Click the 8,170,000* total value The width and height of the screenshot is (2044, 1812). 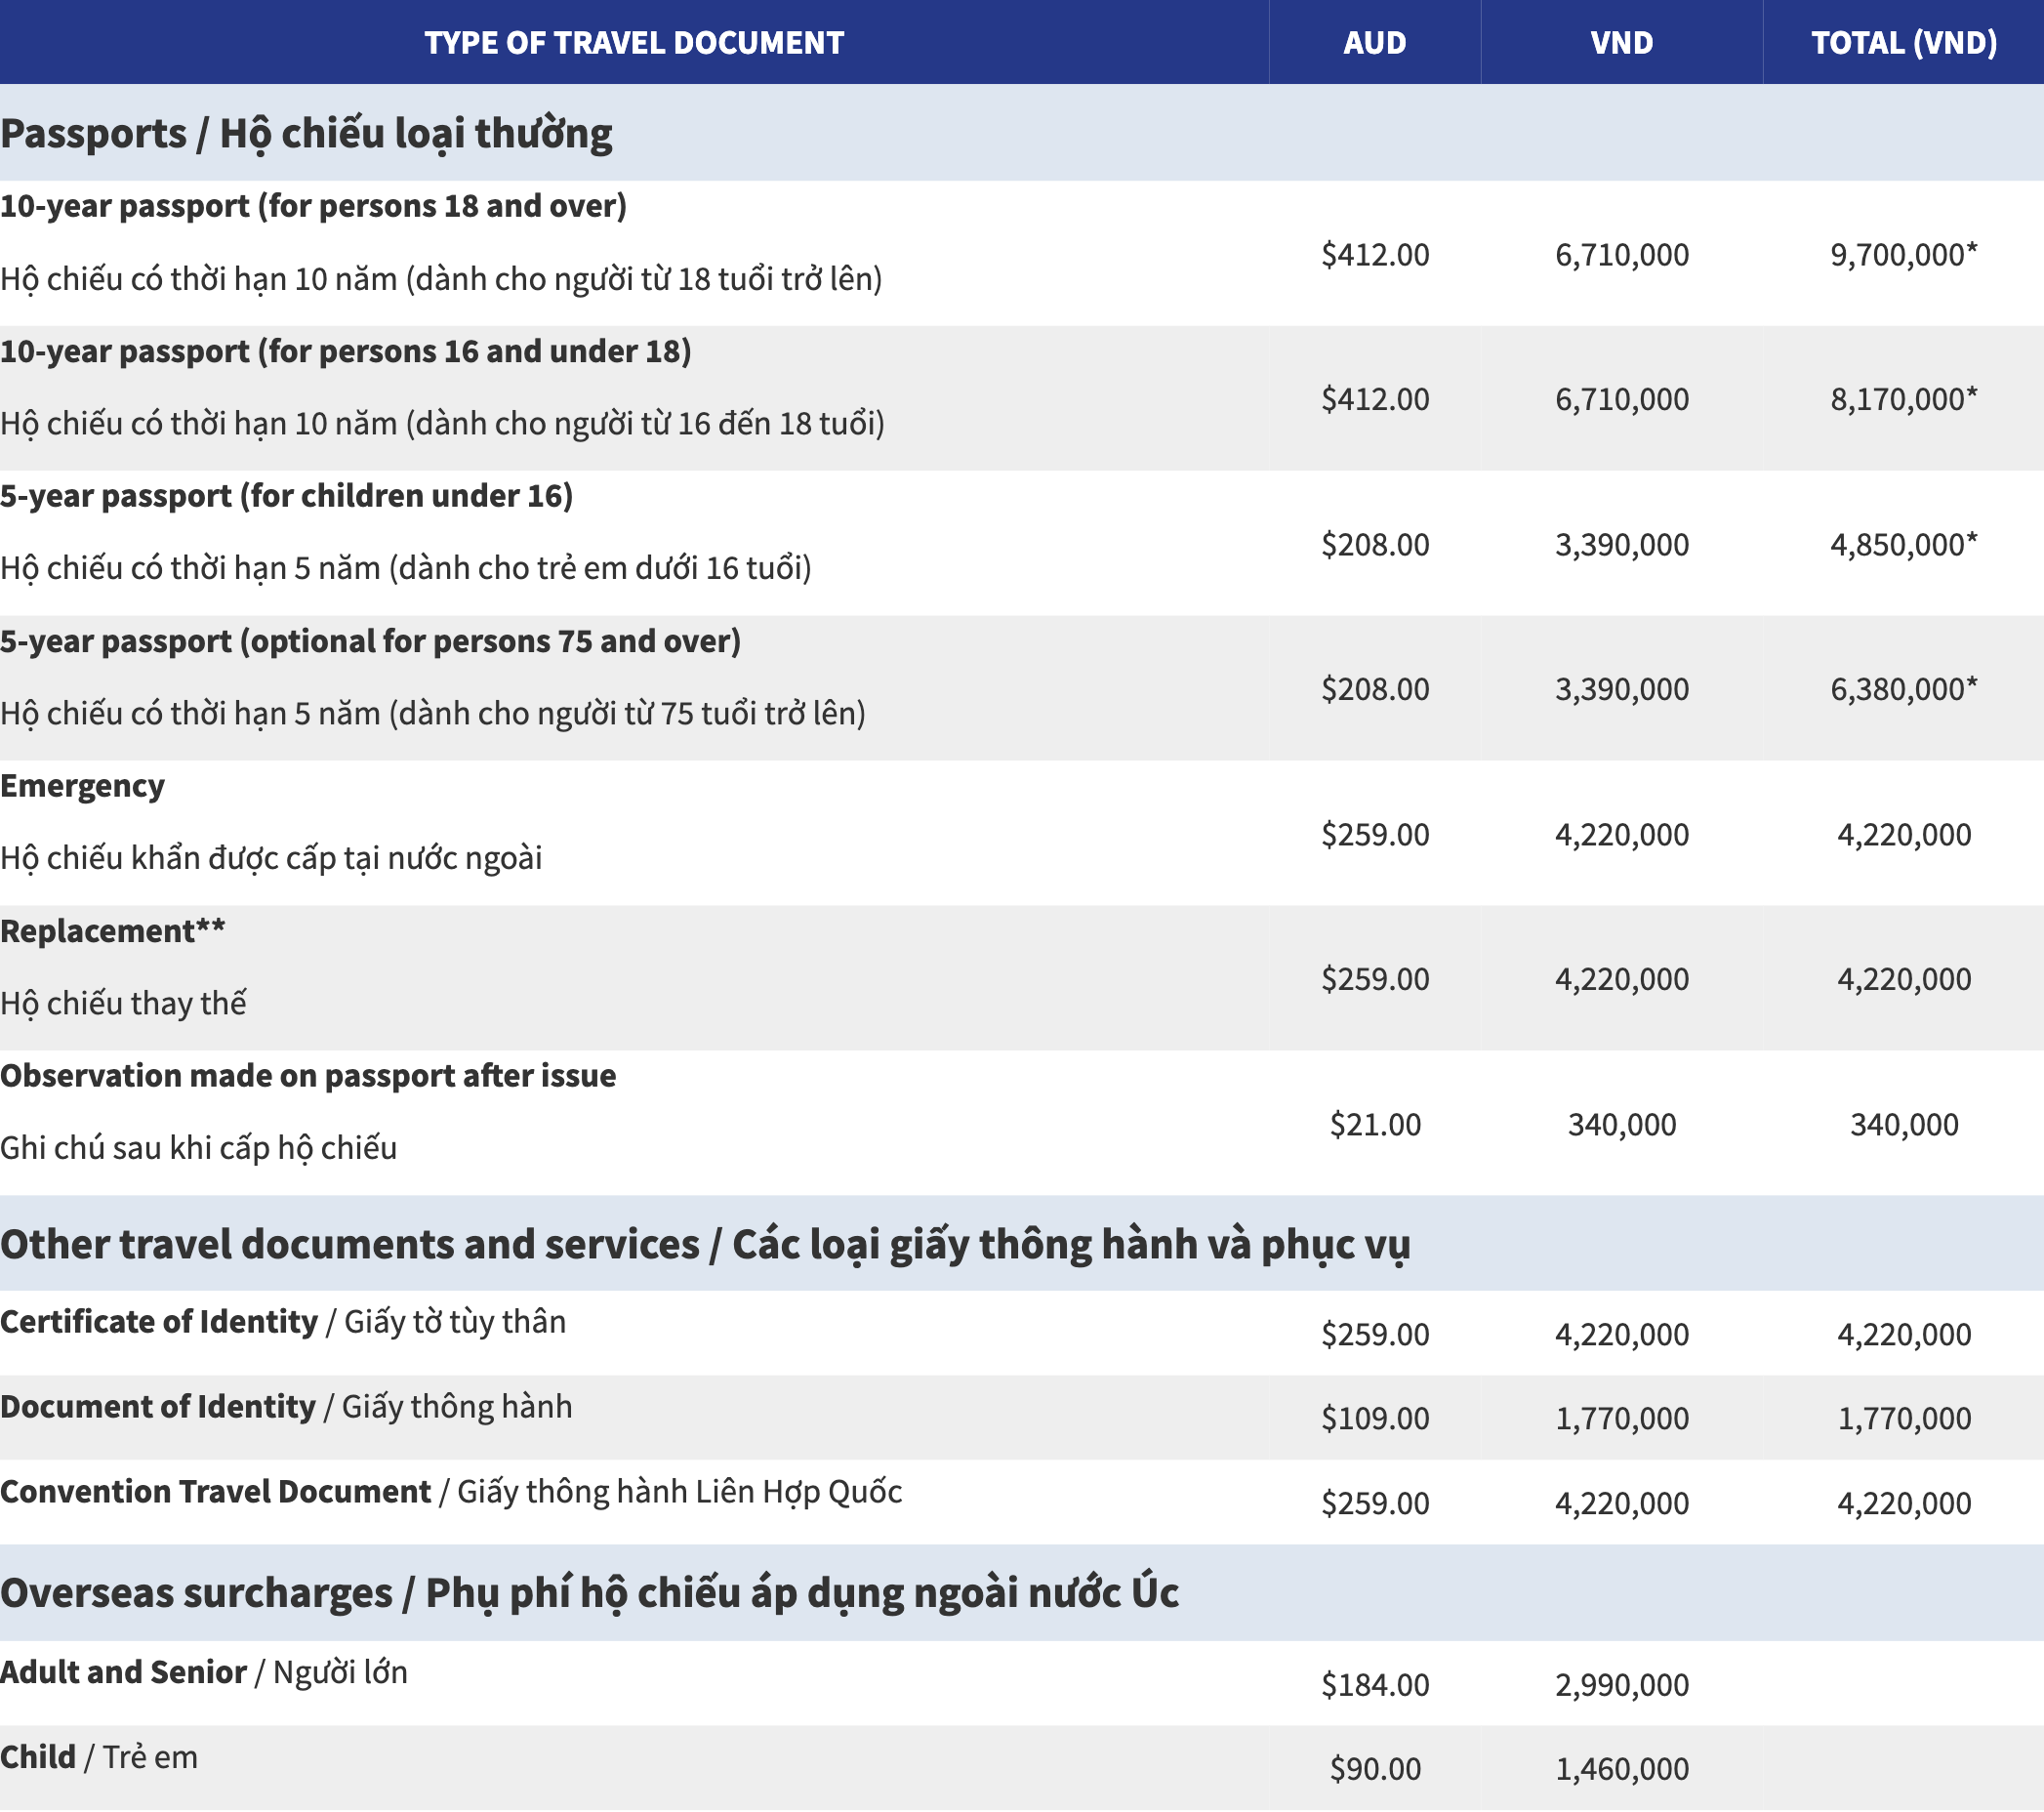click(x=1903, y=400)
